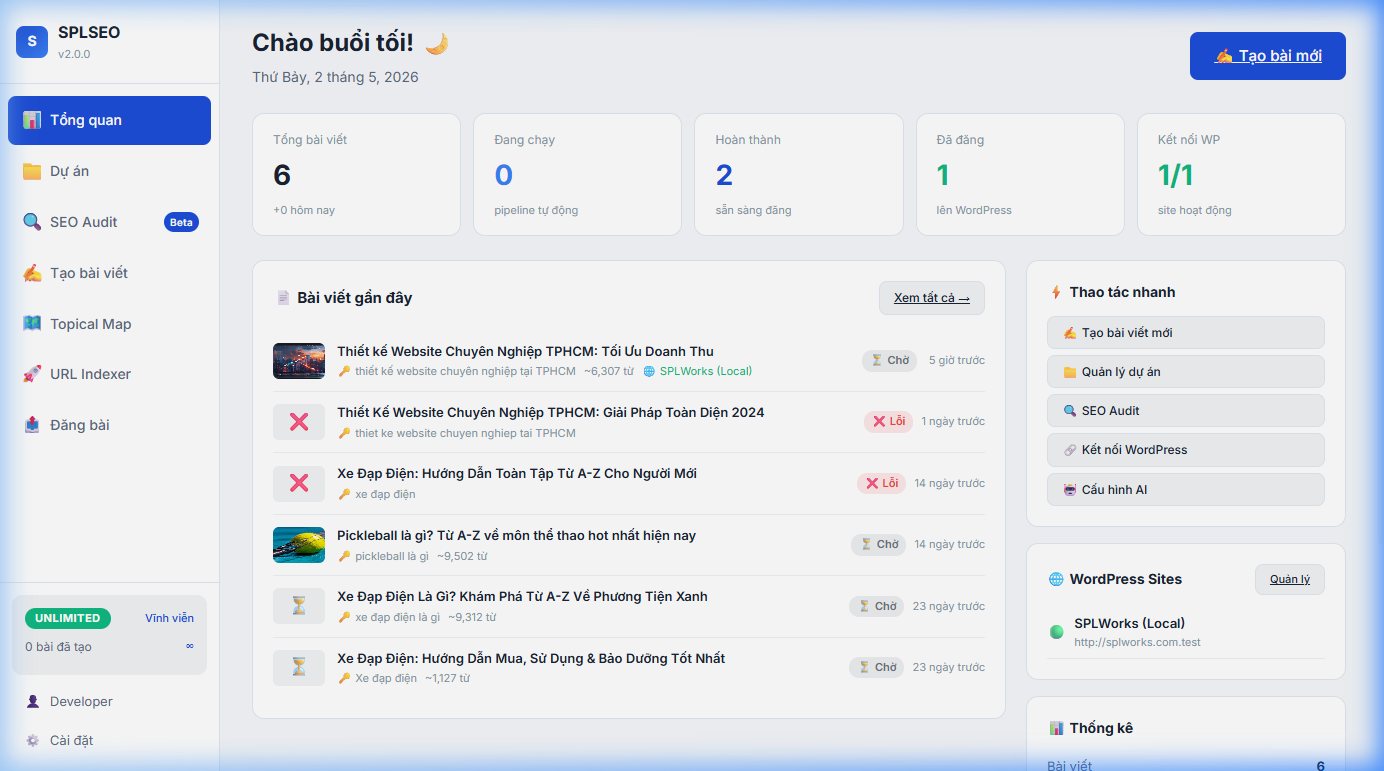Click the URL Indexer rocket icon
The height and width of the screenshot is (771, 1384).
click(x=32, y=374)
